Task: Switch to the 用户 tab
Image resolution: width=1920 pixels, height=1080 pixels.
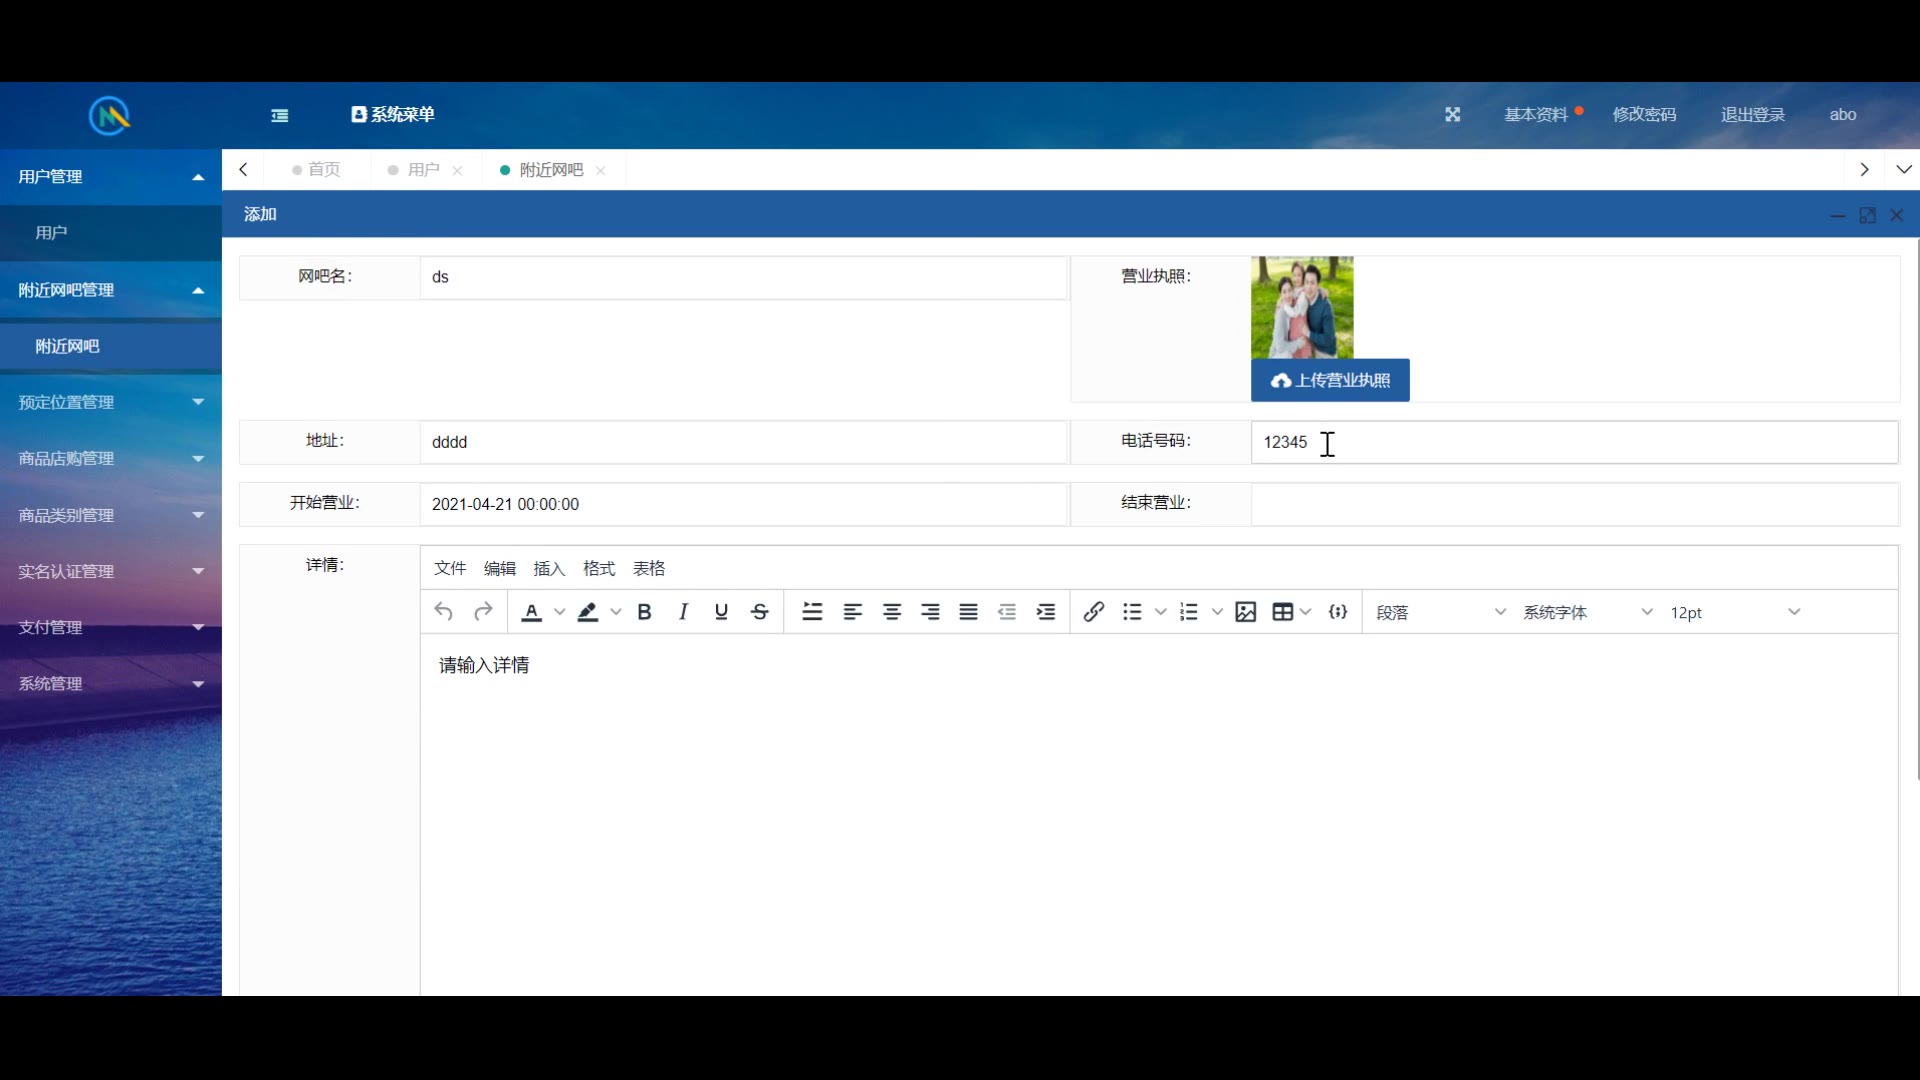Action: click(x=423, y=170)
